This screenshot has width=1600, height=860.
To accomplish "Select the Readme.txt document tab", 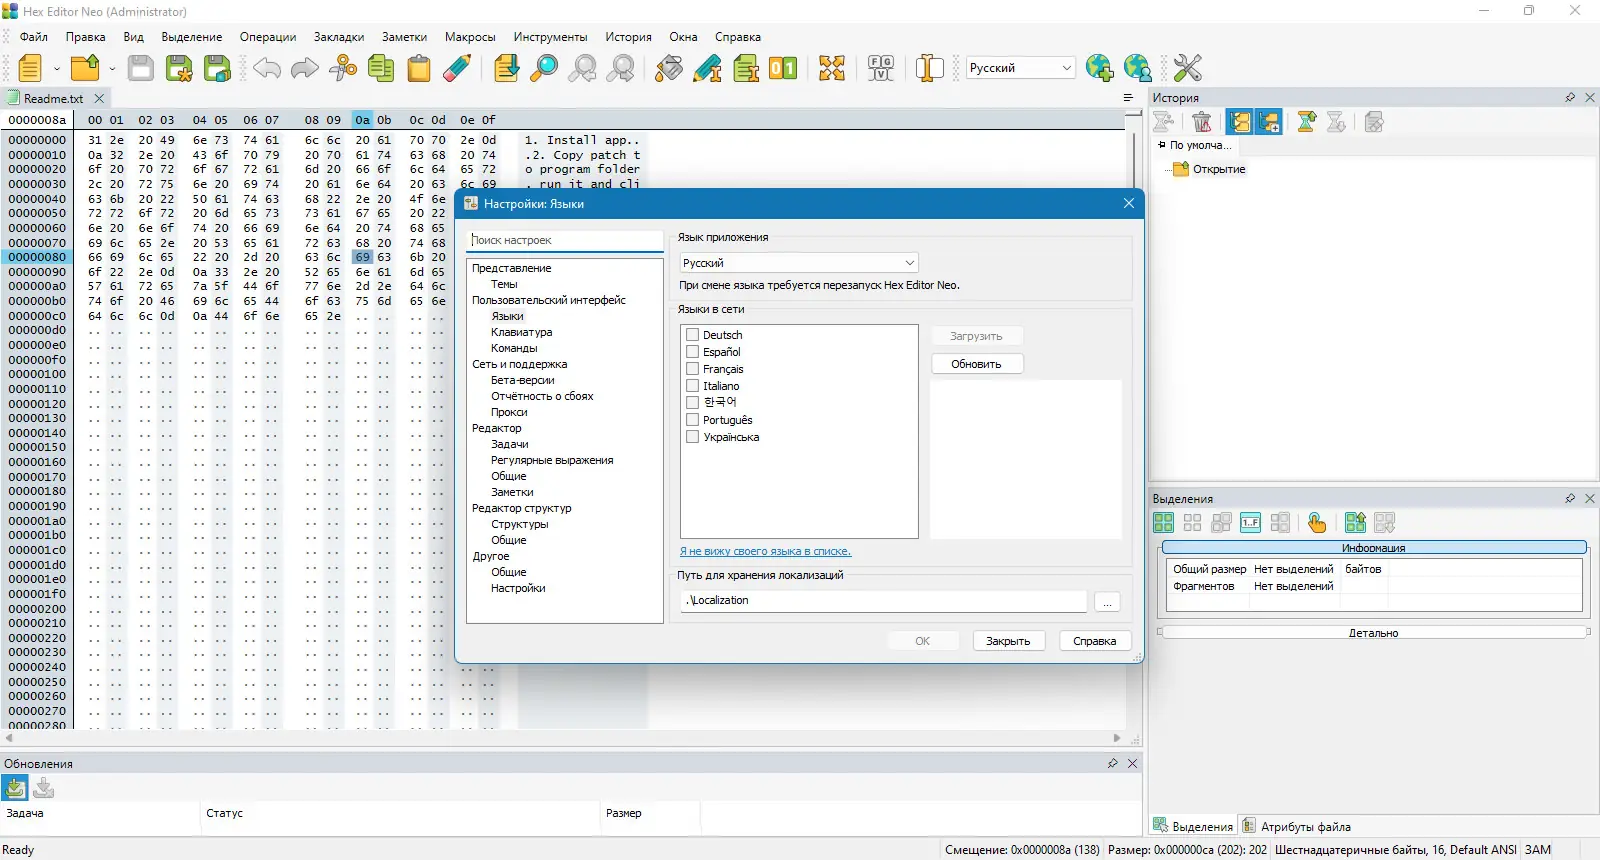I will point(54,98).
